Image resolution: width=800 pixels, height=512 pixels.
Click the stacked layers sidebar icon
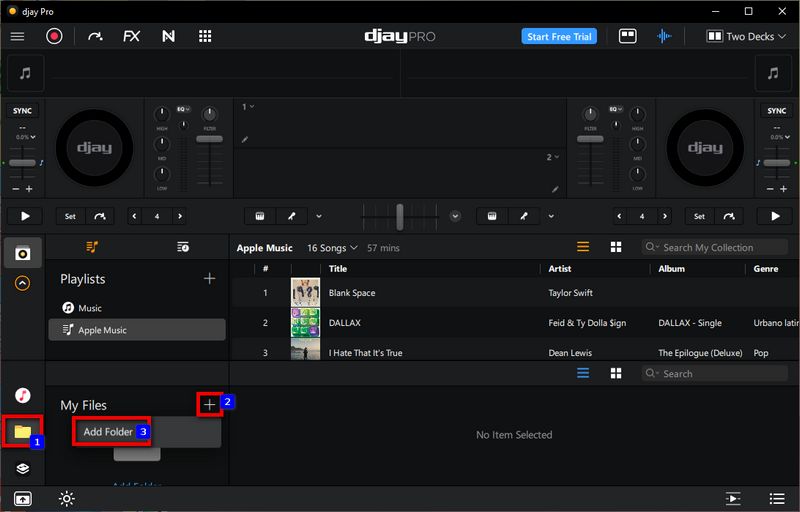click(x=22, y=468)
